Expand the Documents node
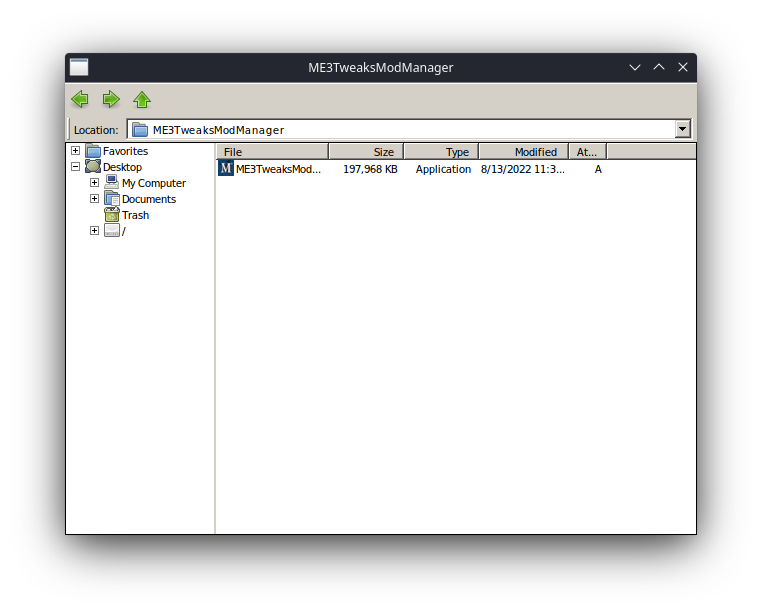The image size is (762, 612). coord(94,199)
